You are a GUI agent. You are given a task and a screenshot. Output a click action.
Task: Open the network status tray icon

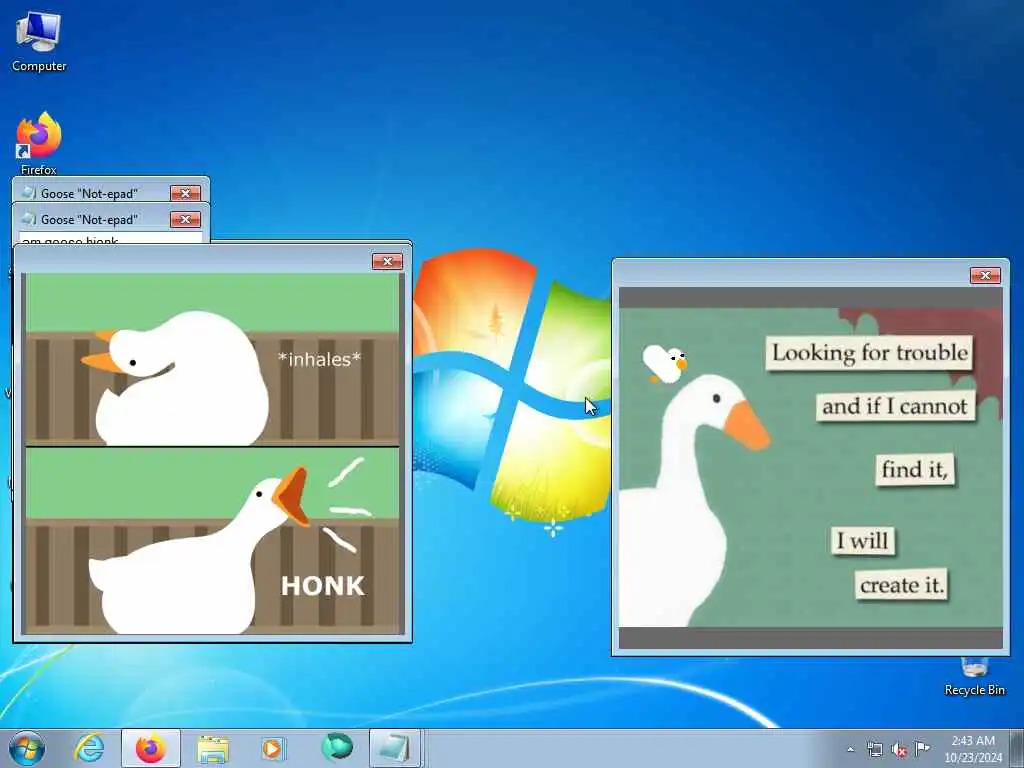(874, 749)
